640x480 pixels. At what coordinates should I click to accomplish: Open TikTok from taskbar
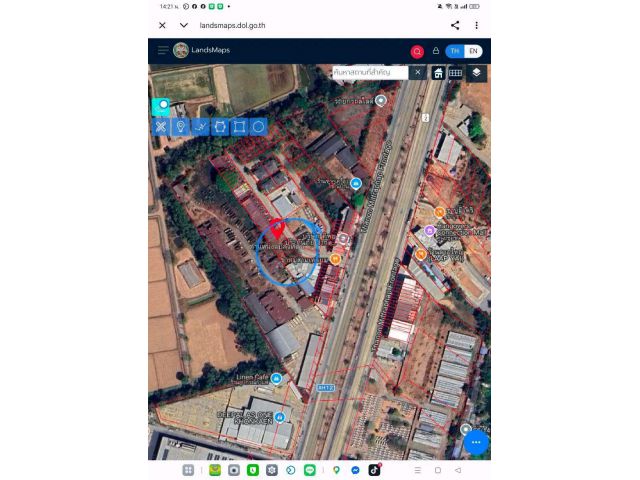(375, 470)
